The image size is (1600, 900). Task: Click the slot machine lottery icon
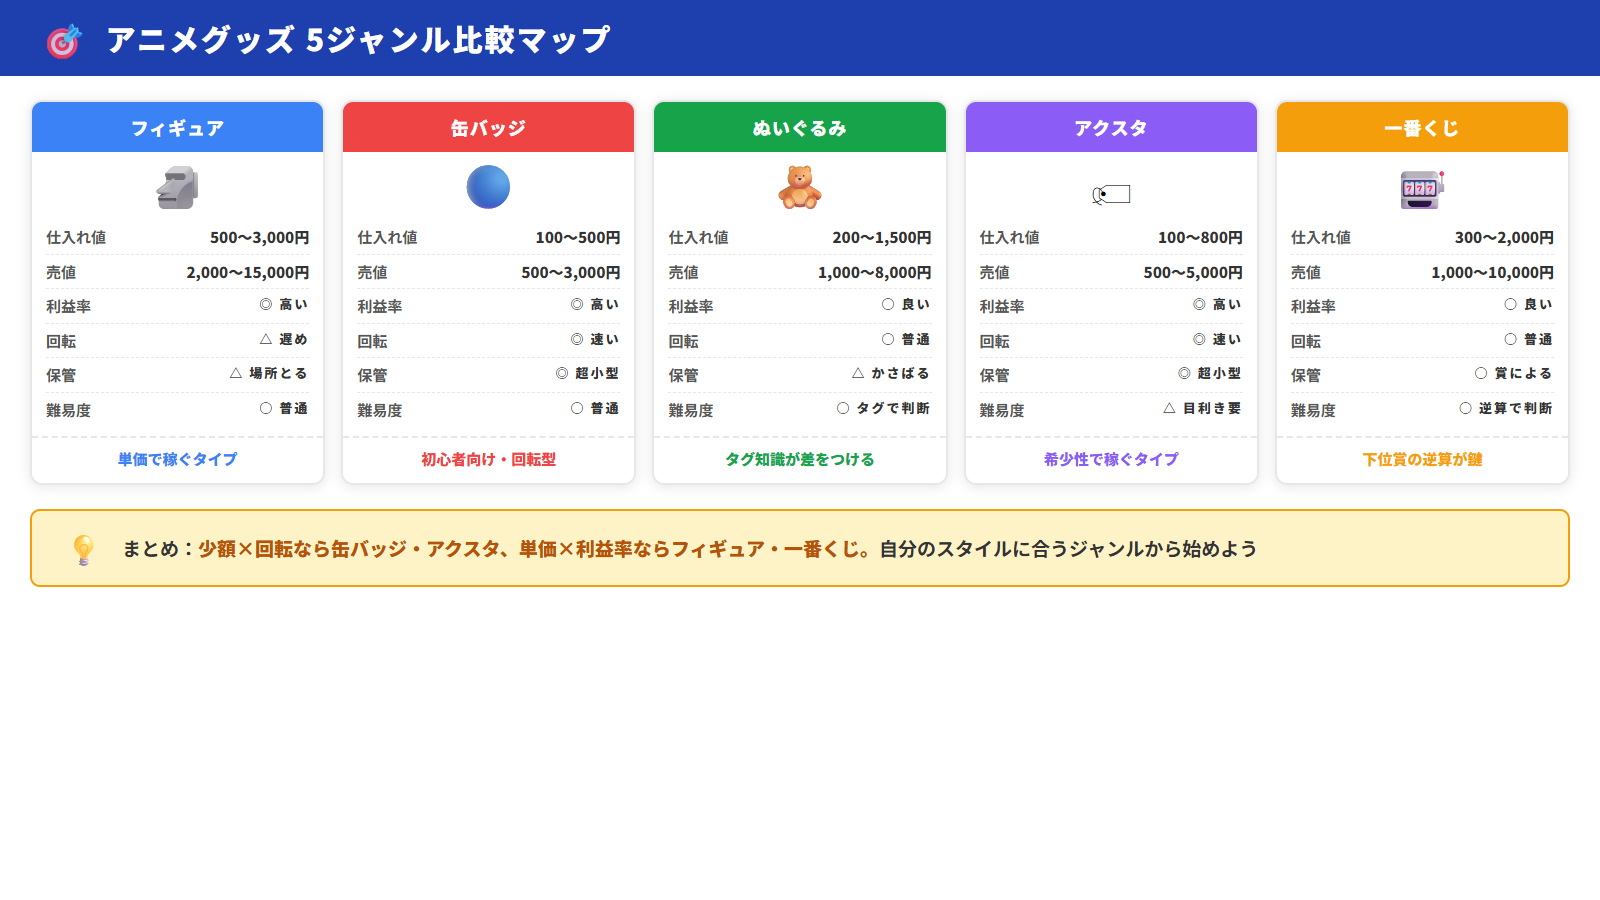point(1422,188)
